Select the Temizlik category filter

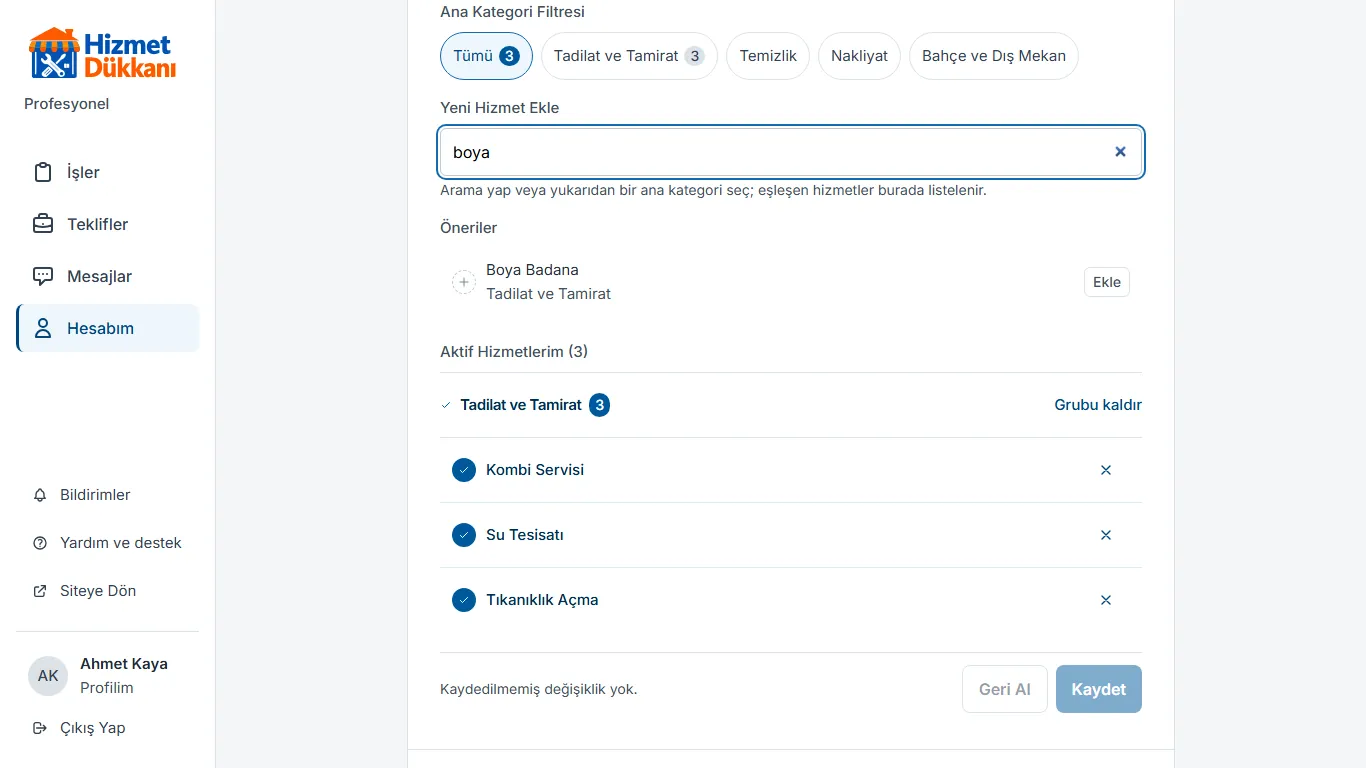[768, 56]
